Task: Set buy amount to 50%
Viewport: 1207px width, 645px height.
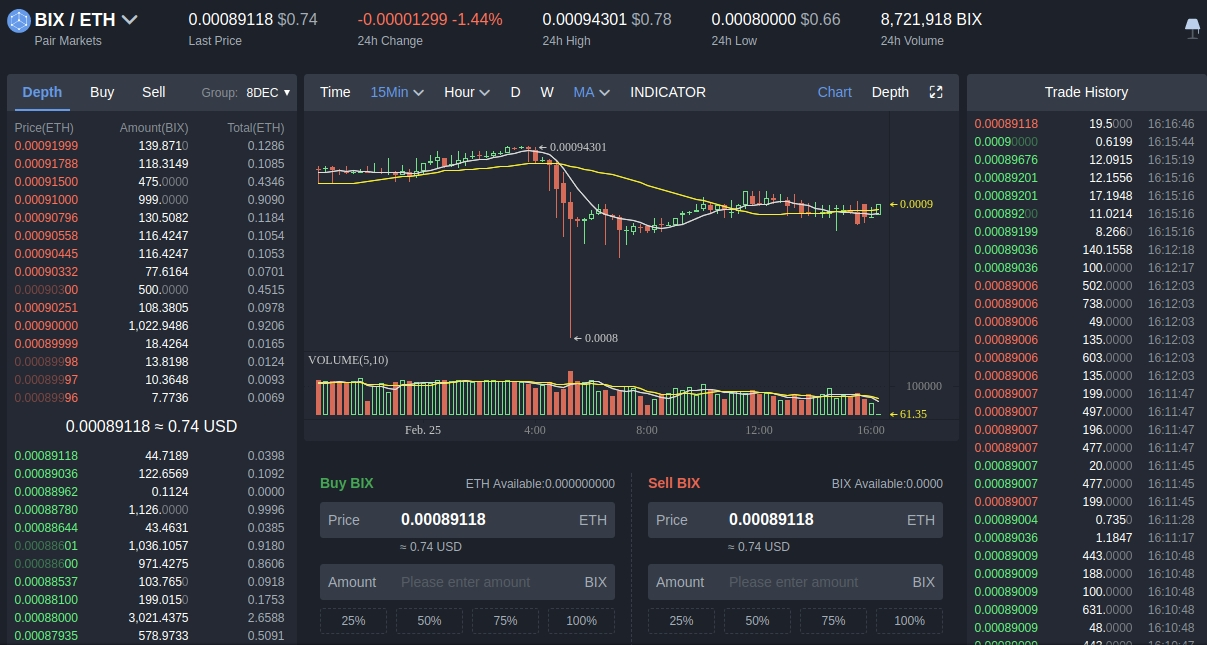Action: [429, 621]
